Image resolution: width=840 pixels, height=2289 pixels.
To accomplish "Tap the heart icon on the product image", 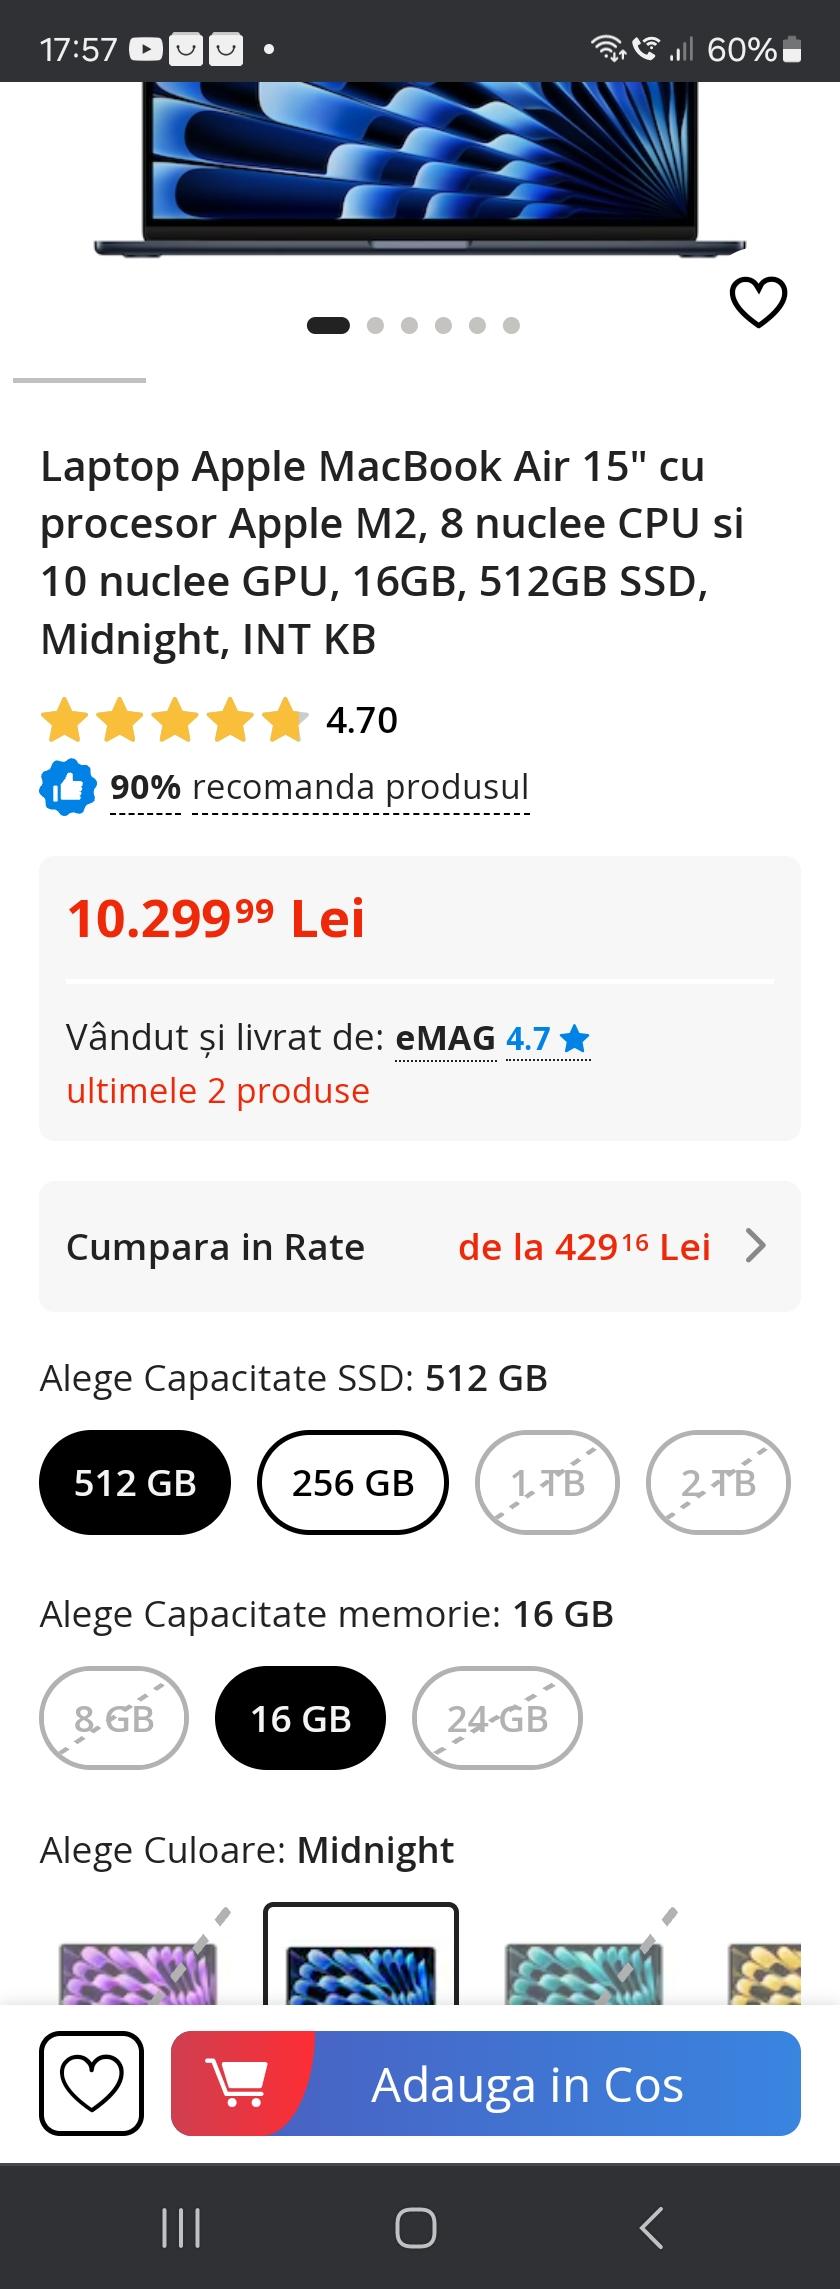I will click(x=759, y=302).
